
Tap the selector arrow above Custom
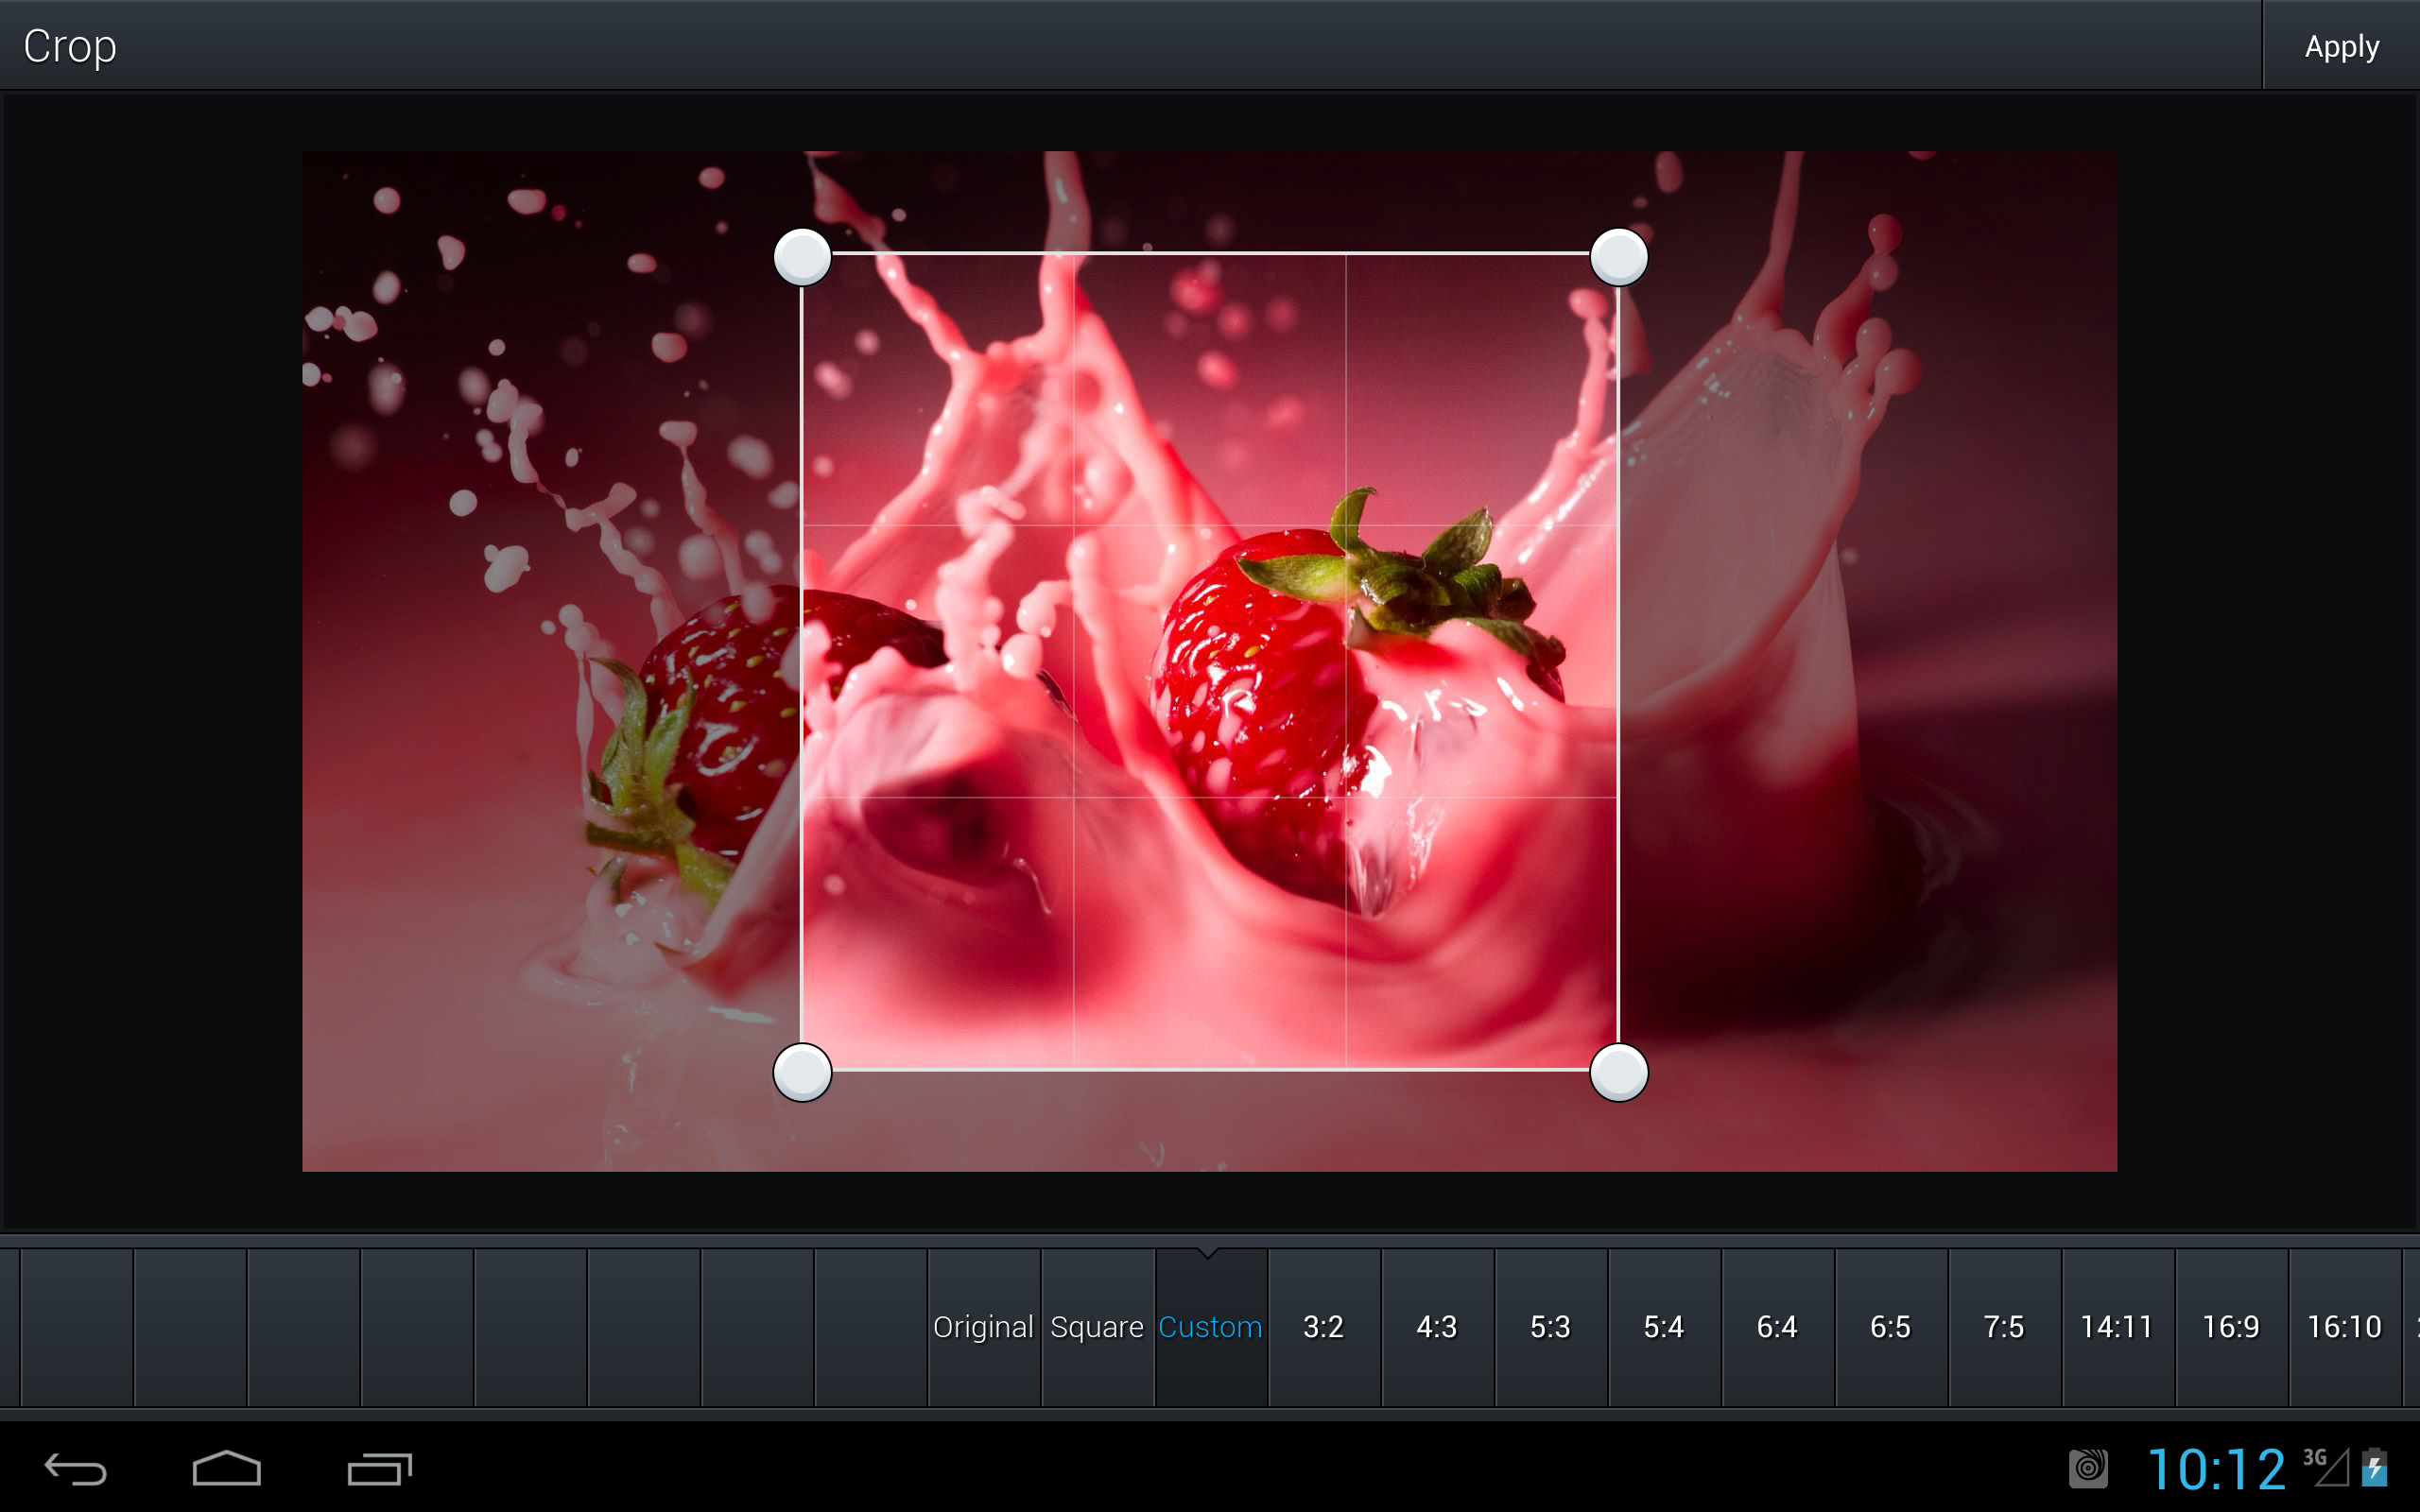click(x=1210, y=1255)
